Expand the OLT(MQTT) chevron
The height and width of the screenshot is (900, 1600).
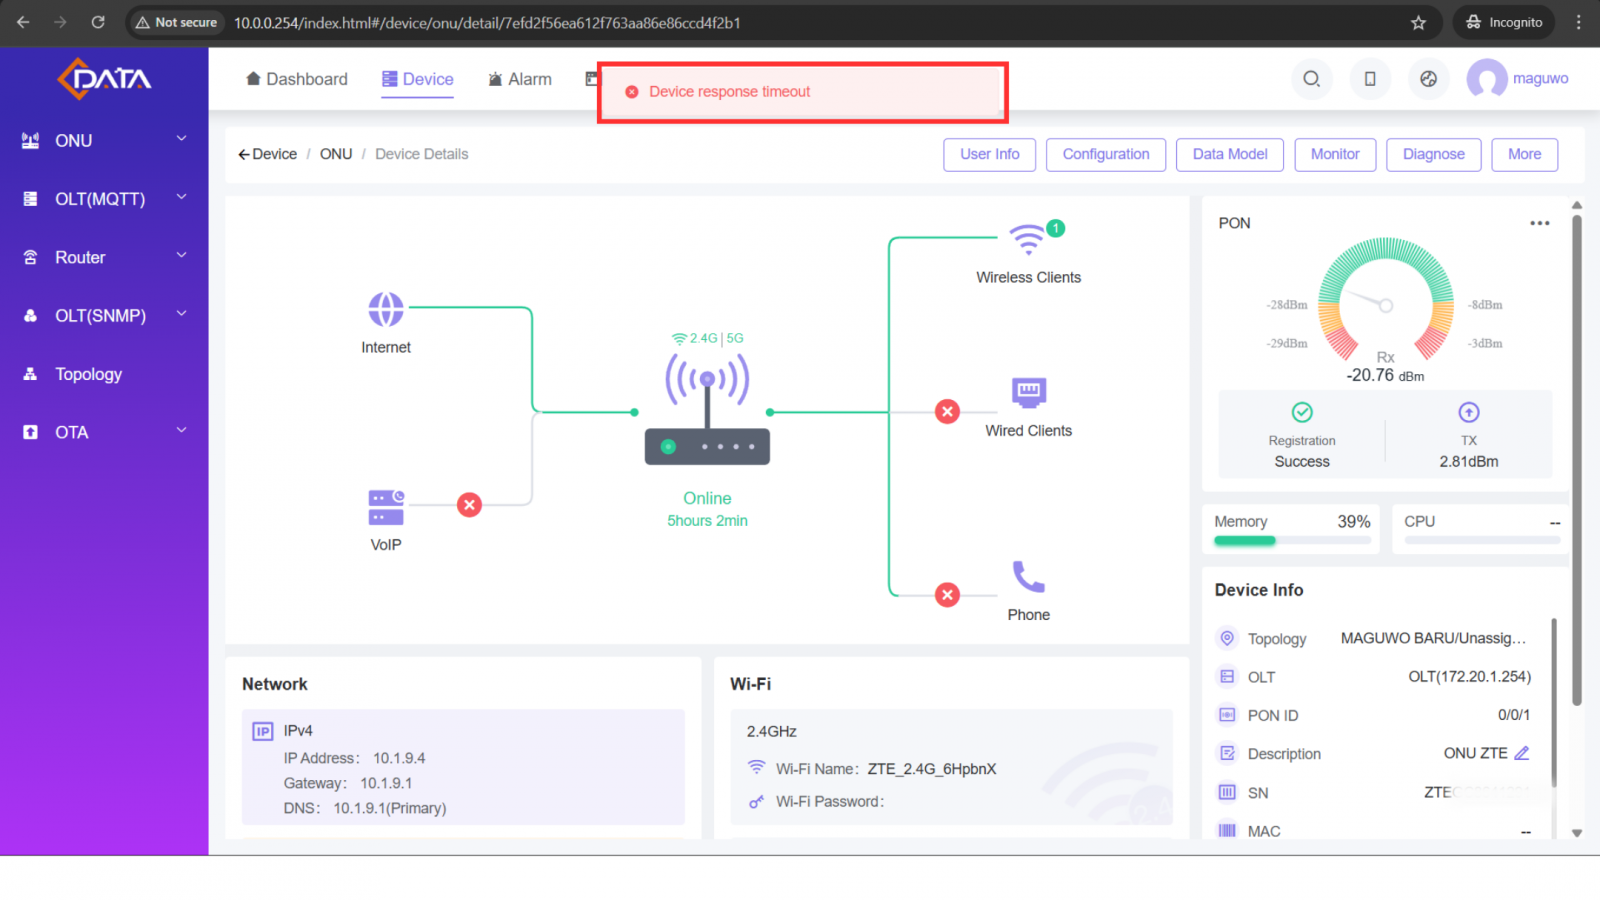182,197
